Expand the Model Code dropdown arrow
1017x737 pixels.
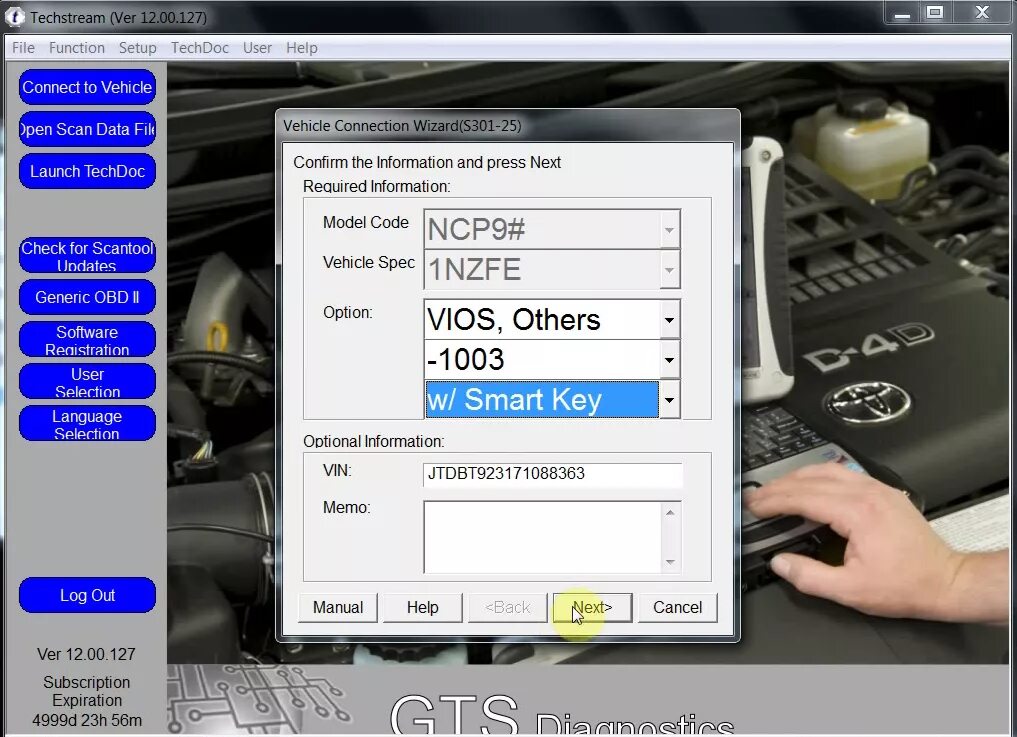[669, 229]
